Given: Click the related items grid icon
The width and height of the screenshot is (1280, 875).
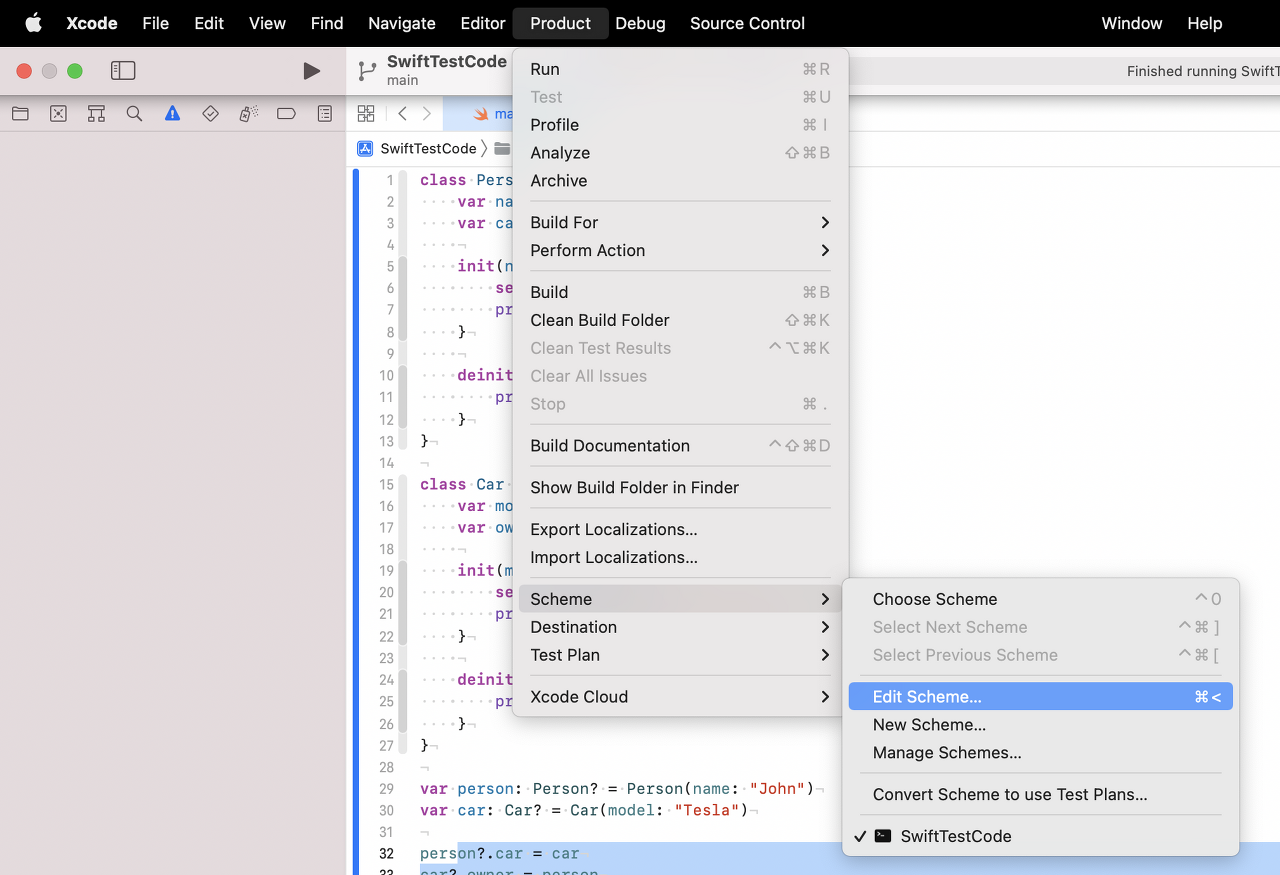Looking at the screenshot, I should (x=366, y=114).
